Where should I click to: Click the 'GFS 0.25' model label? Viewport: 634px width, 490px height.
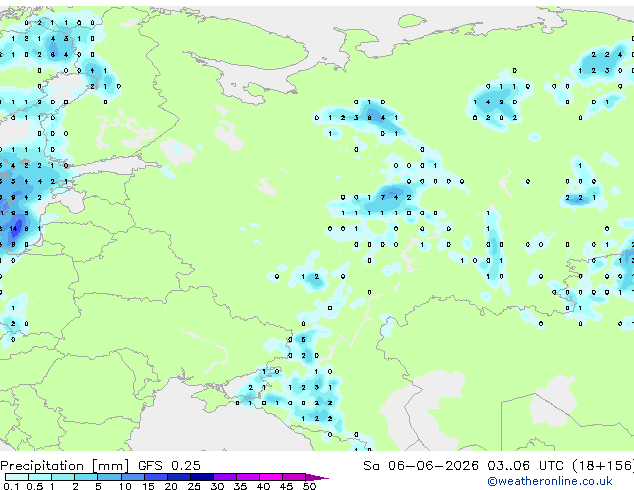[x=169, y=466]
